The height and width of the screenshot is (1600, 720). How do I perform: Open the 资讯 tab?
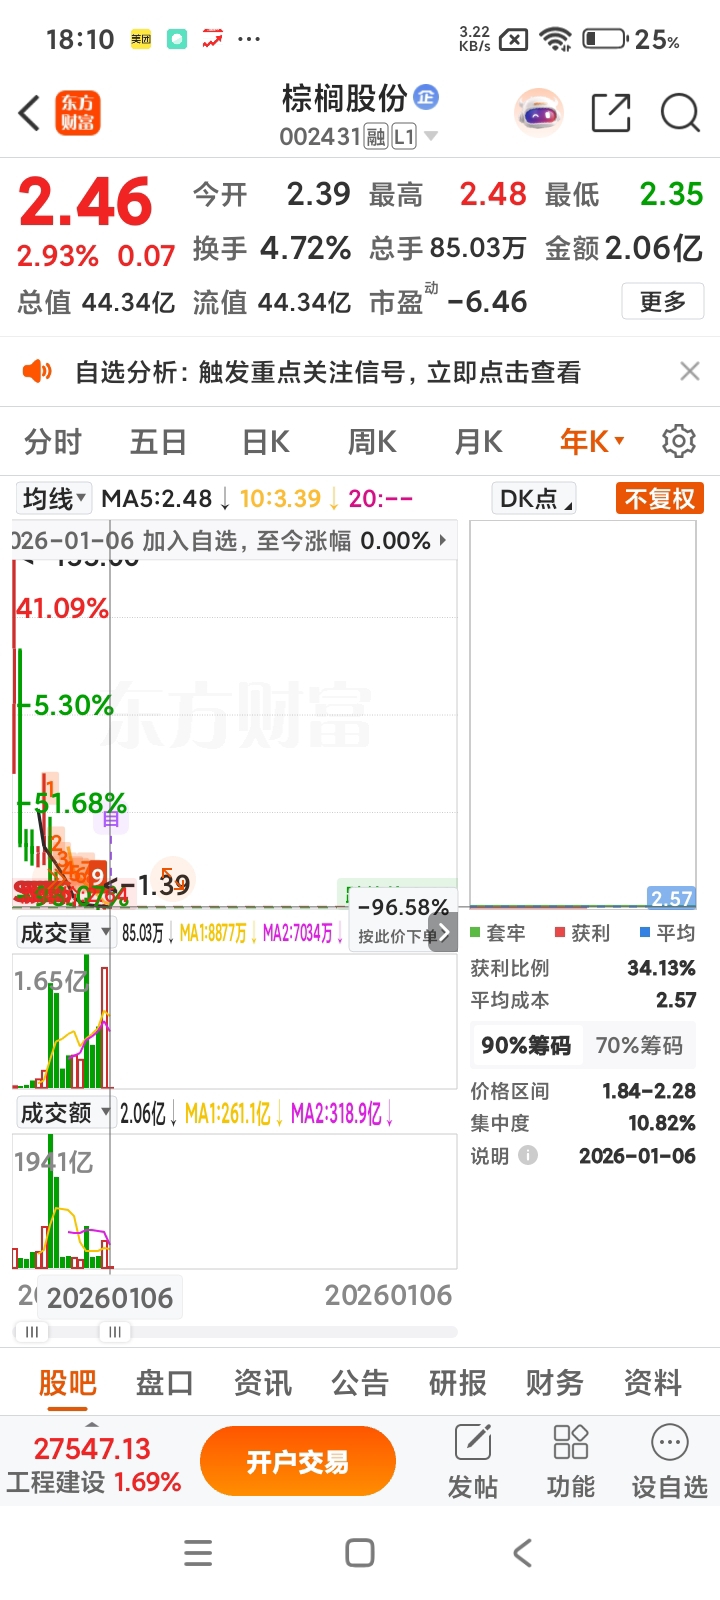click(x=262, y=1383)
